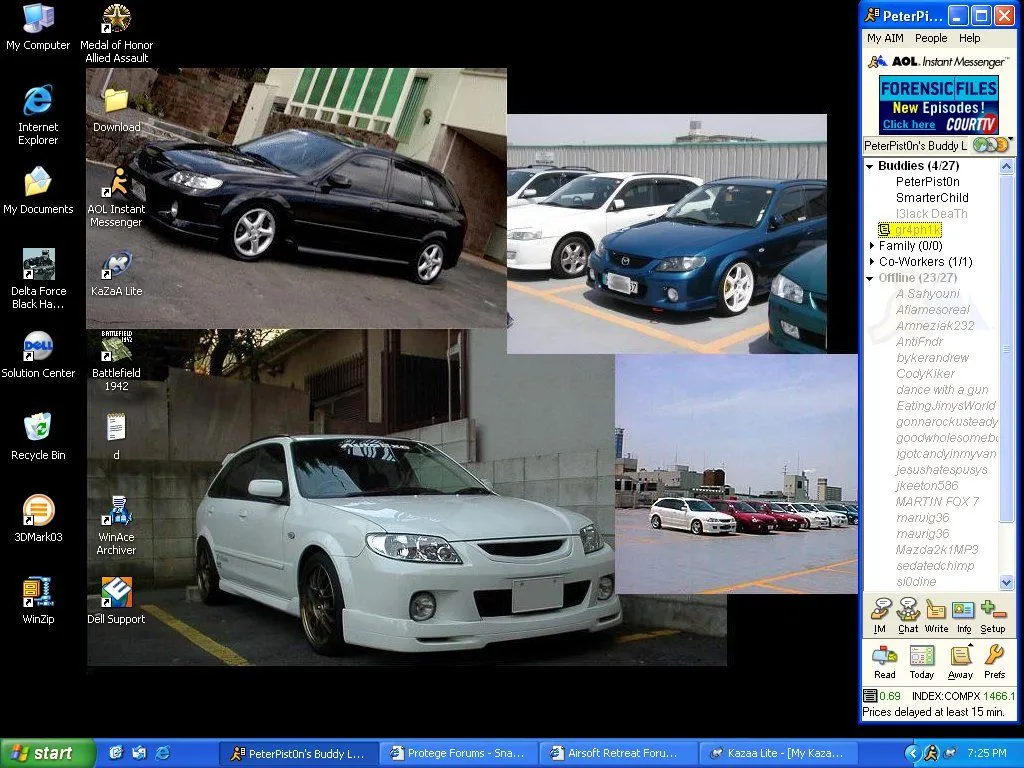The image size is (1024, 768).
Task: Select SmarterChild in the buddy list
Action: point(932,198)
